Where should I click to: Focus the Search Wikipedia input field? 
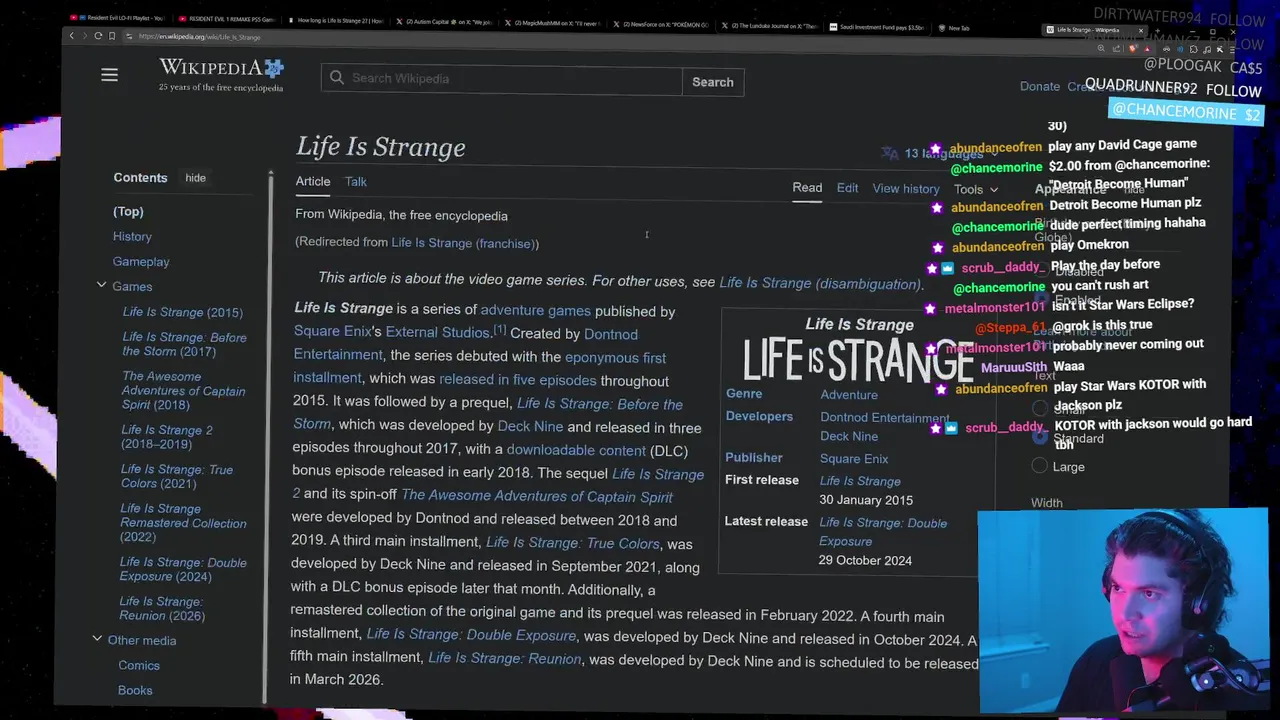pyautogui.click(x=501, y=79)
